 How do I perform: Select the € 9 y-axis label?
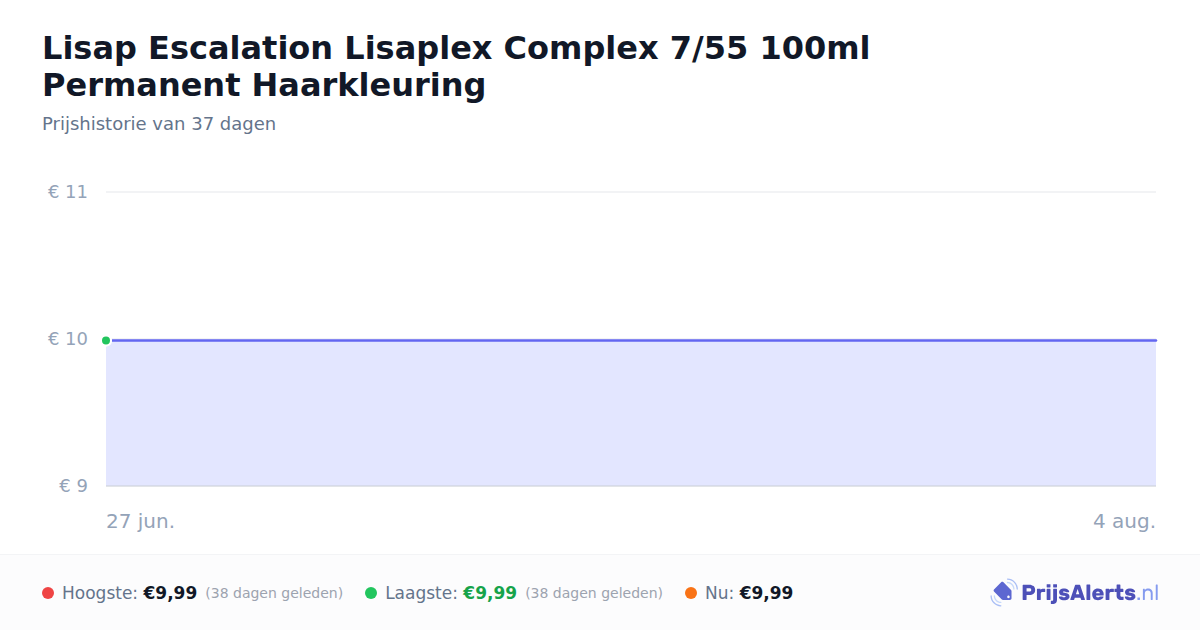point(74,486)
